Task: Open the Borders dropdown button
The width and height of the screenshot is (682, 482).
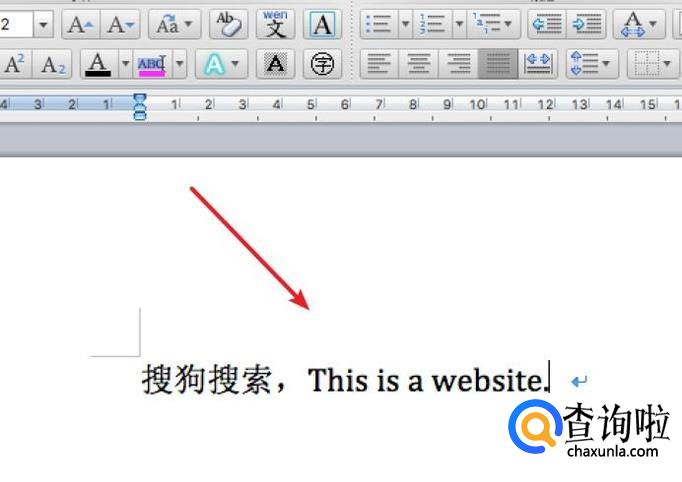Action: click(x=653, y=64)
